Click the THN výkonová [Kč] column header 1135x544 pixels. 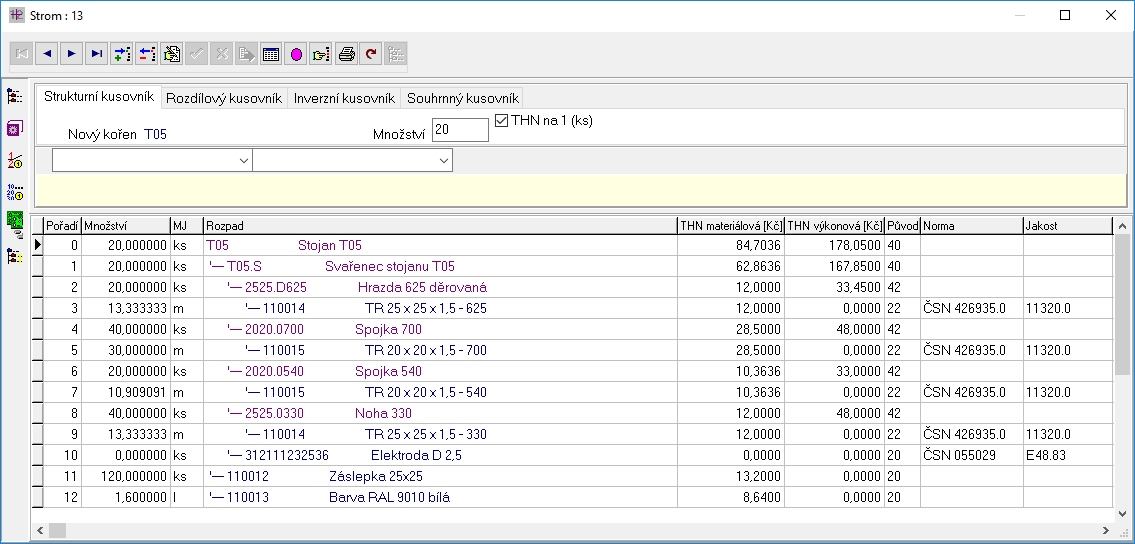point(835,226)
